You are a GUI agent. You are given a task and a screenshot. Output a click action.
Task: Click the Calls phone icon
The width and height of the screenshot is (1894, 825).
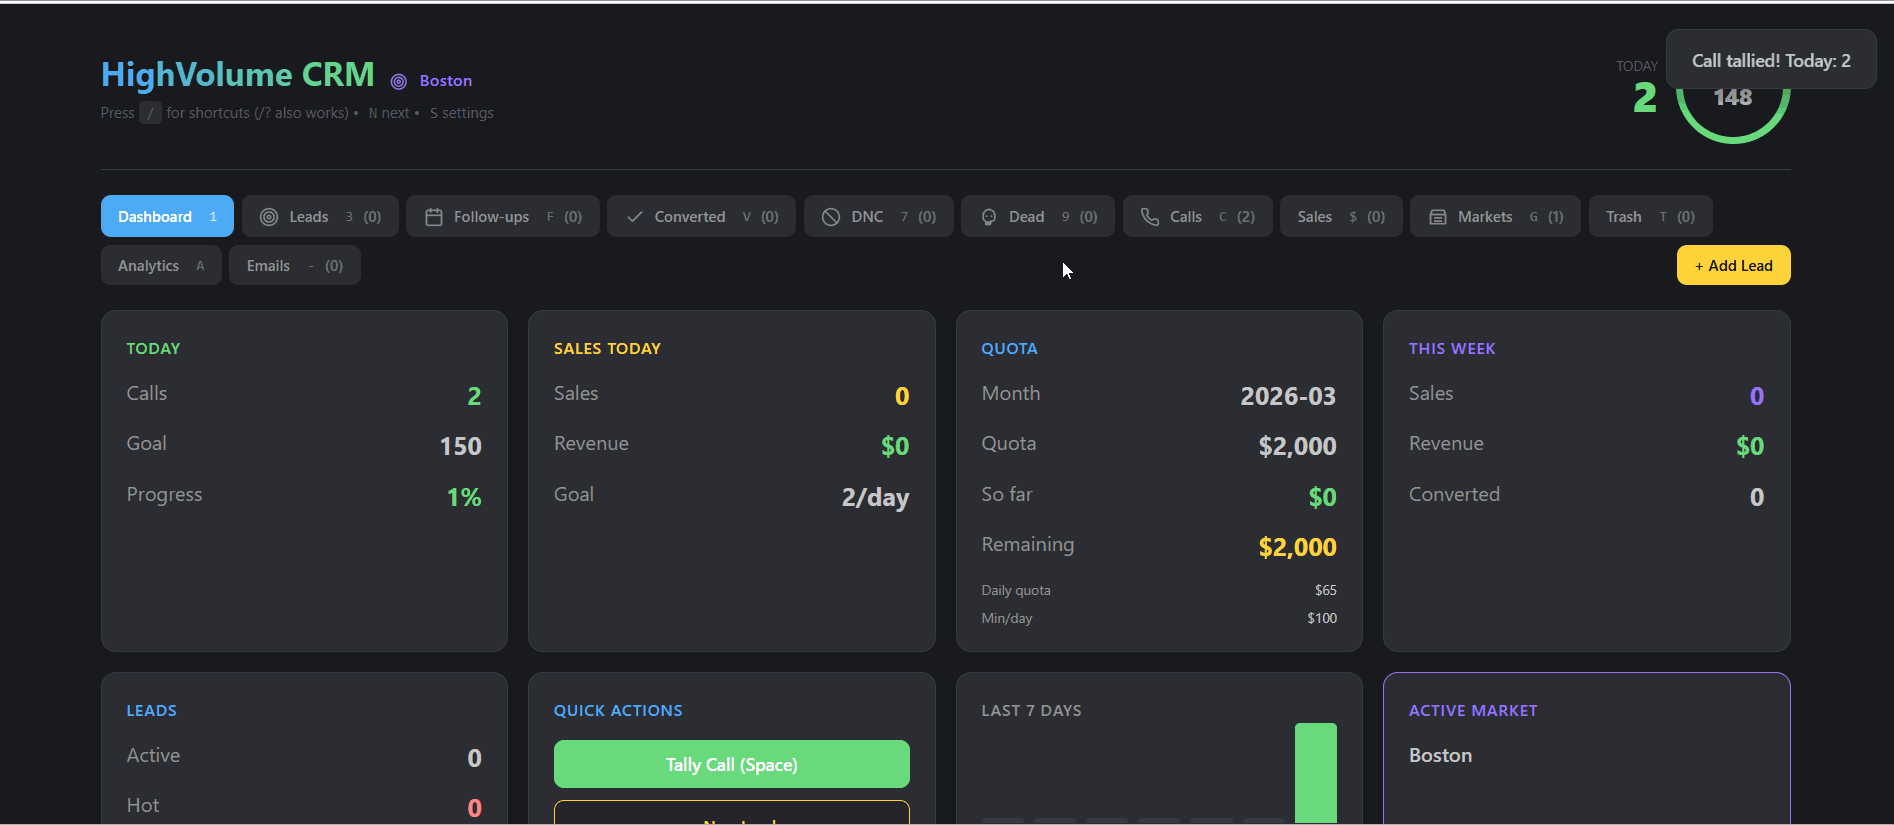point(1150,217)
